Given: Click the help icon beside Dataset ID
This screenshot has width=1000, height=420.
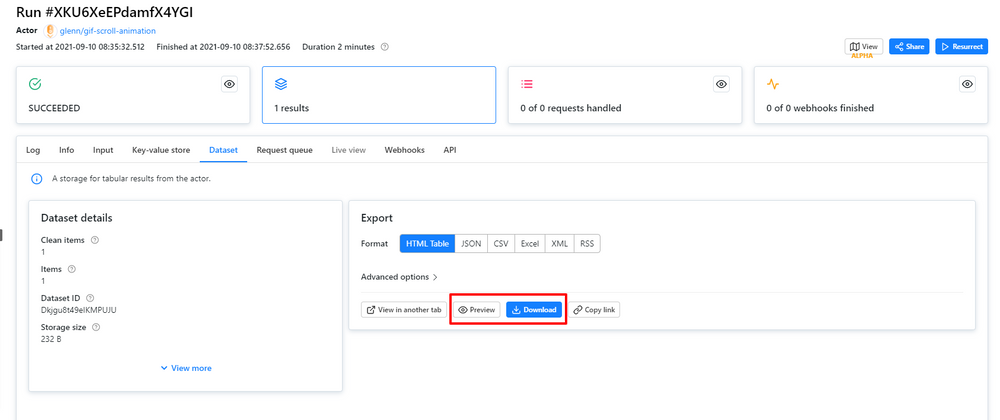Looking at the screenshot, I should click(x=90, y=298).
